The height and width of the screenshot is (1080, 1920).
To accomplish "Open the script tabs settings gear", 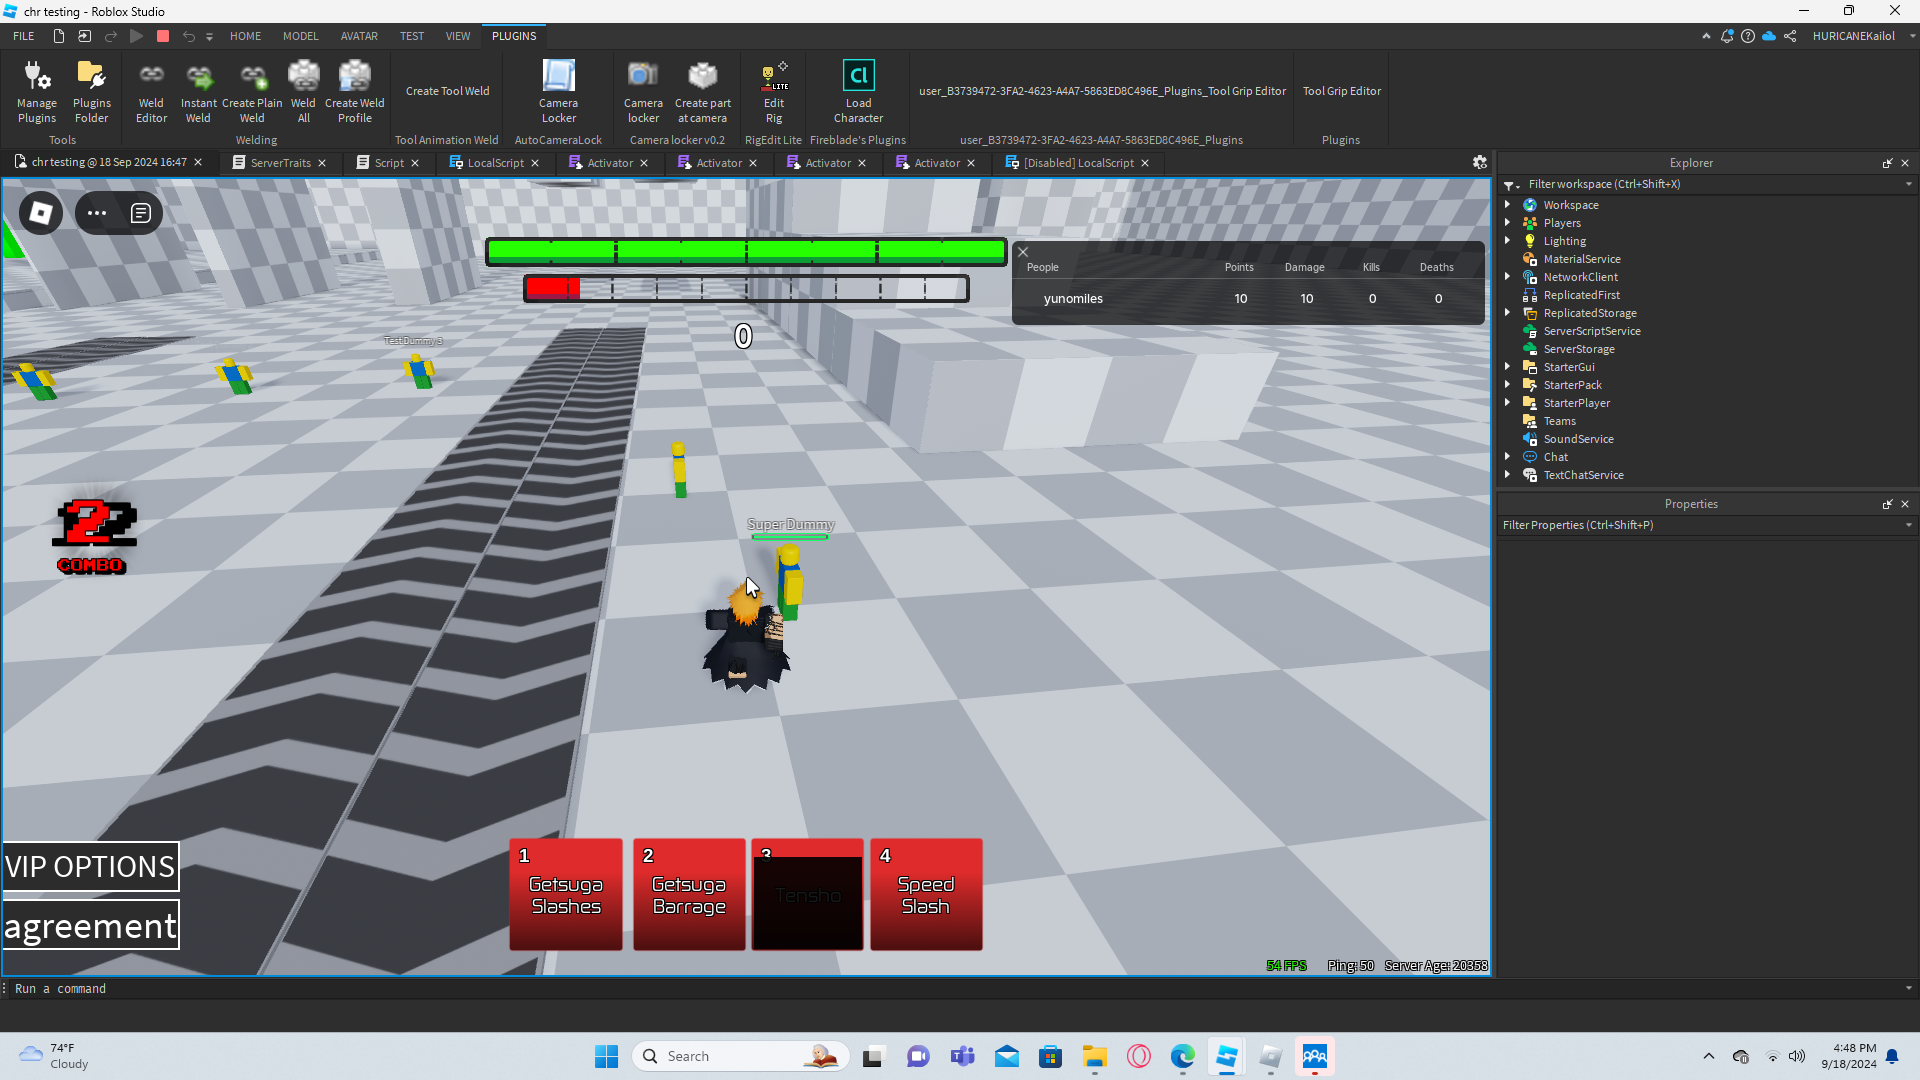I will pyautogui.click(x=1480, y=162).
